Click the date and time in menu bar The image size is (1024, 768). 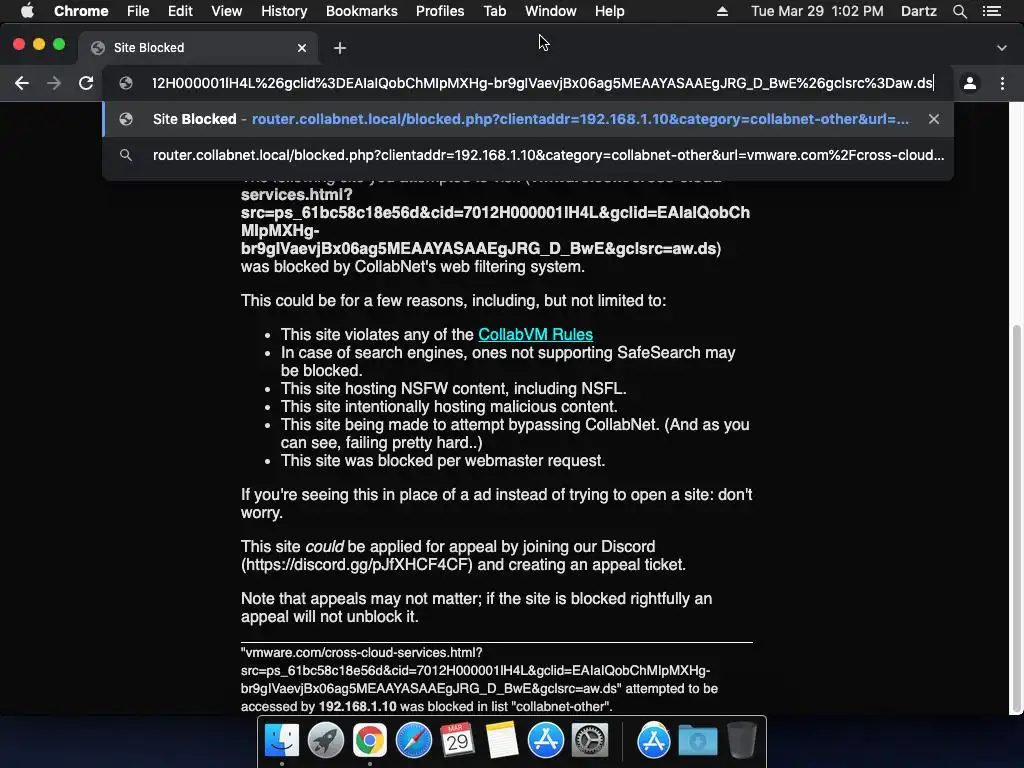click(x=817, y=11)
